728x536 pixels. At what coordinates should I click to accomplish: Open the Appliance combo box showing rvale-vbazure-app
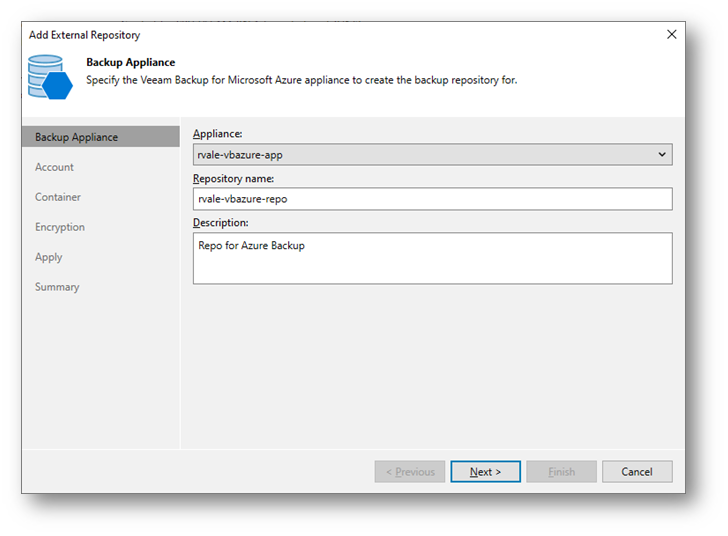click(420, 155)
